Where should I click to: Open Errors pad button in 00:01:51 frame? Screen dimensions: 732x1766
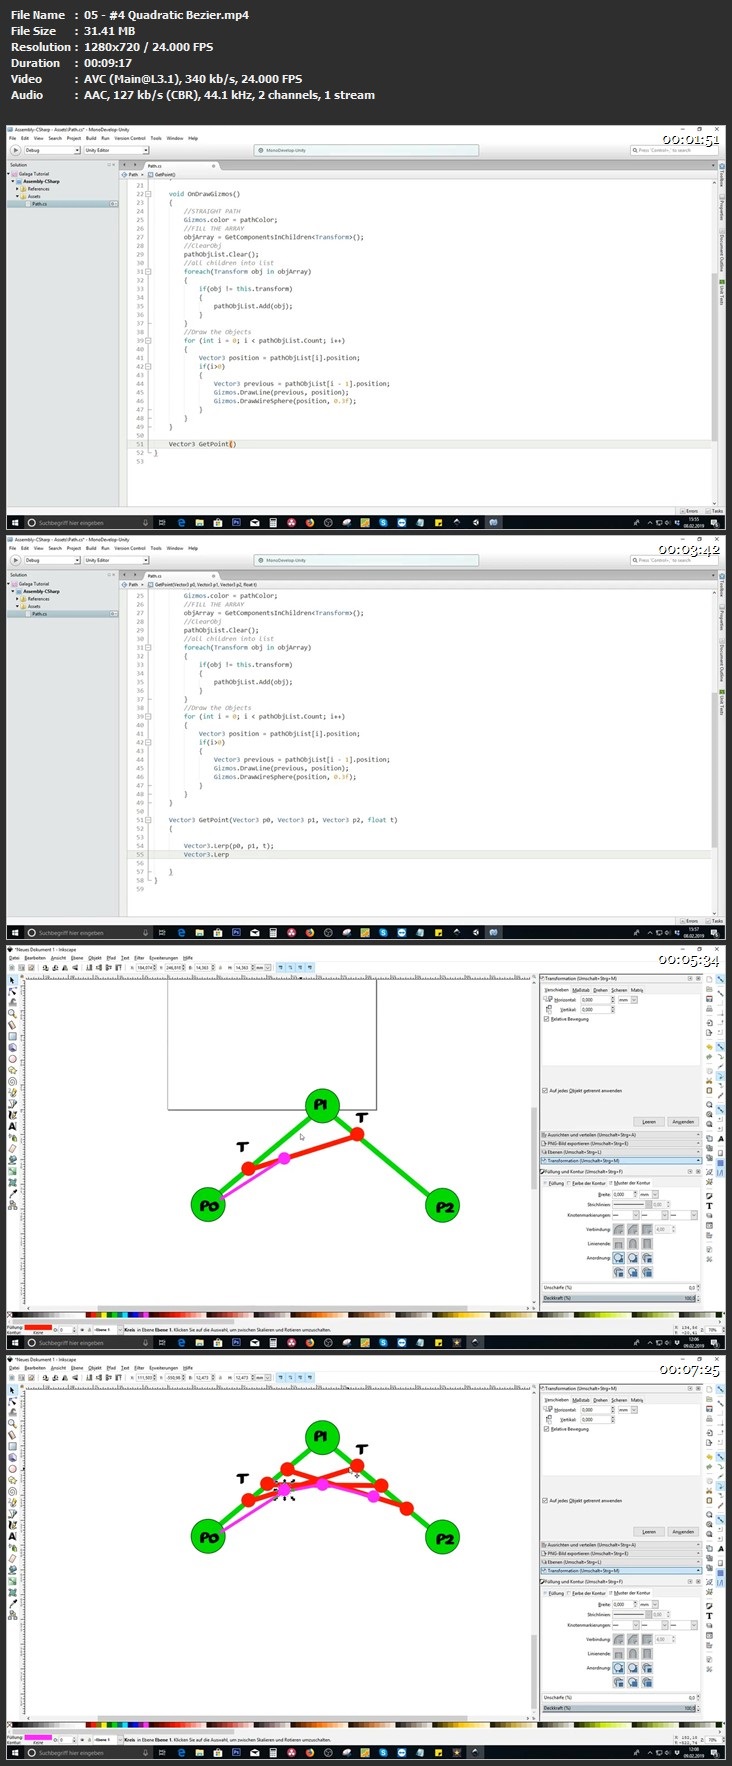(x=690, y=511)
